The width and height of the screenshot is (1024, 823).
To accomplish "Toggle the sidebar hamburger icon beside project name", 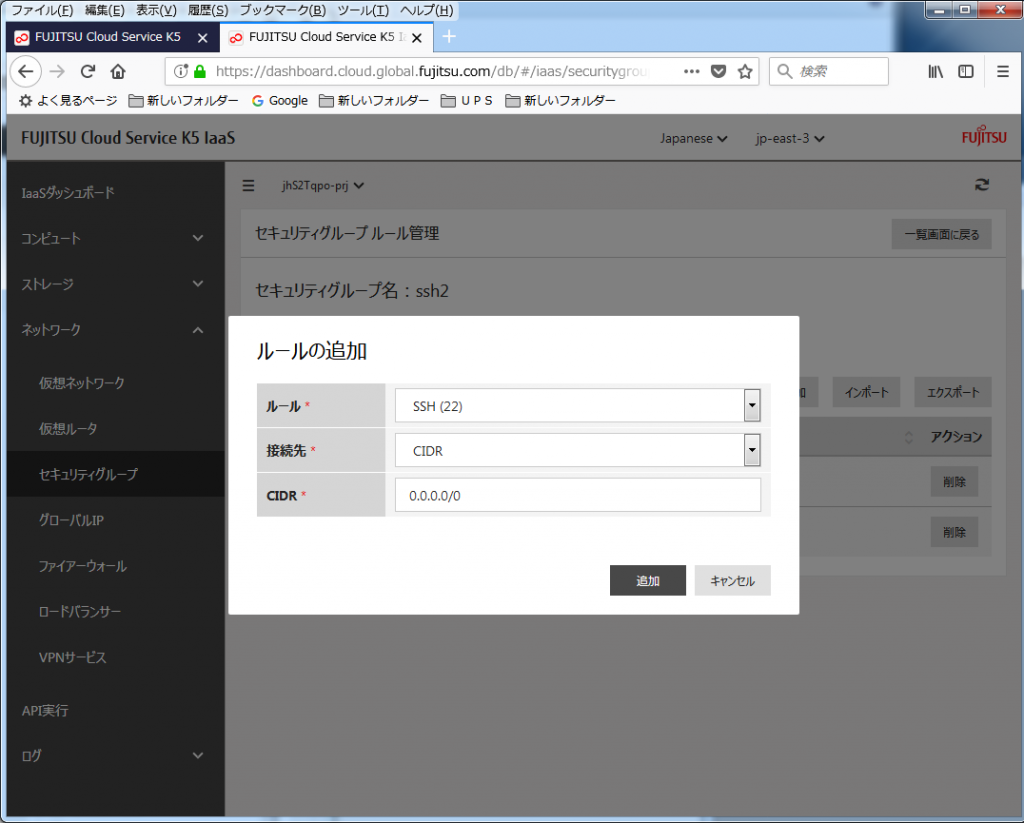I will [x=248, y=186].
